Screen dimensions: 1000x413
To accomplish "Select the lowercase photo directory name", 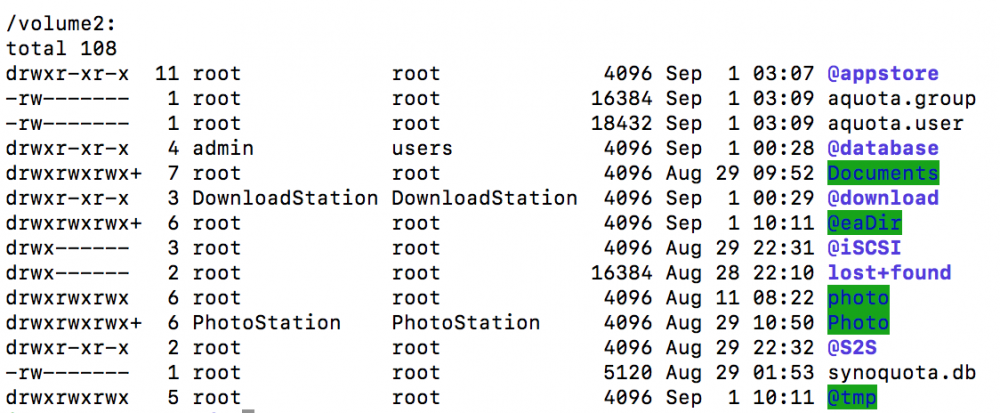I will point(858,298).
